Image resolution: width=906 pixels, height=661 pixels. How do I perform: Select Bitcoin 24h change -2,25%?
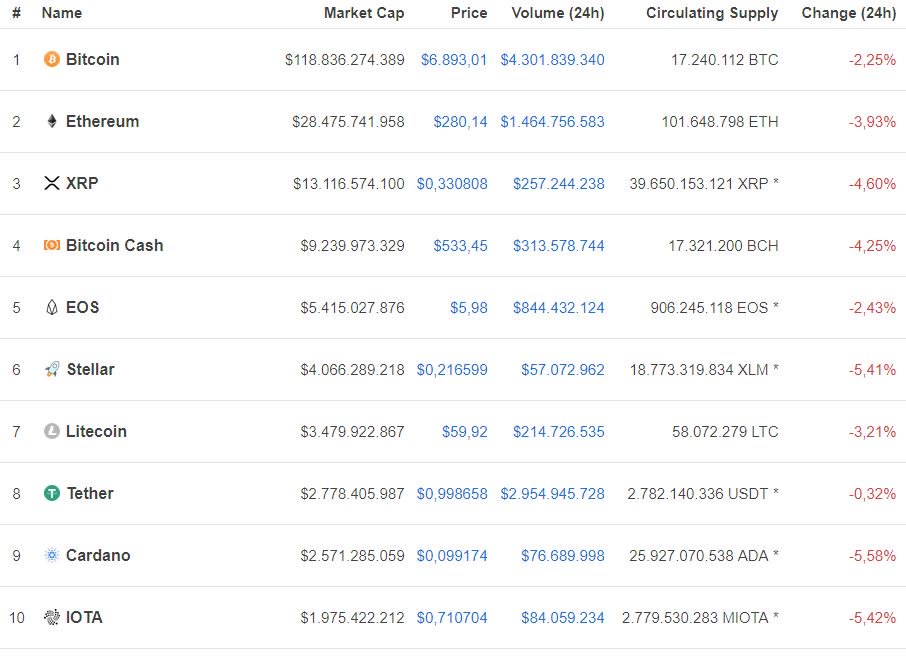click(x=872, y=60)
